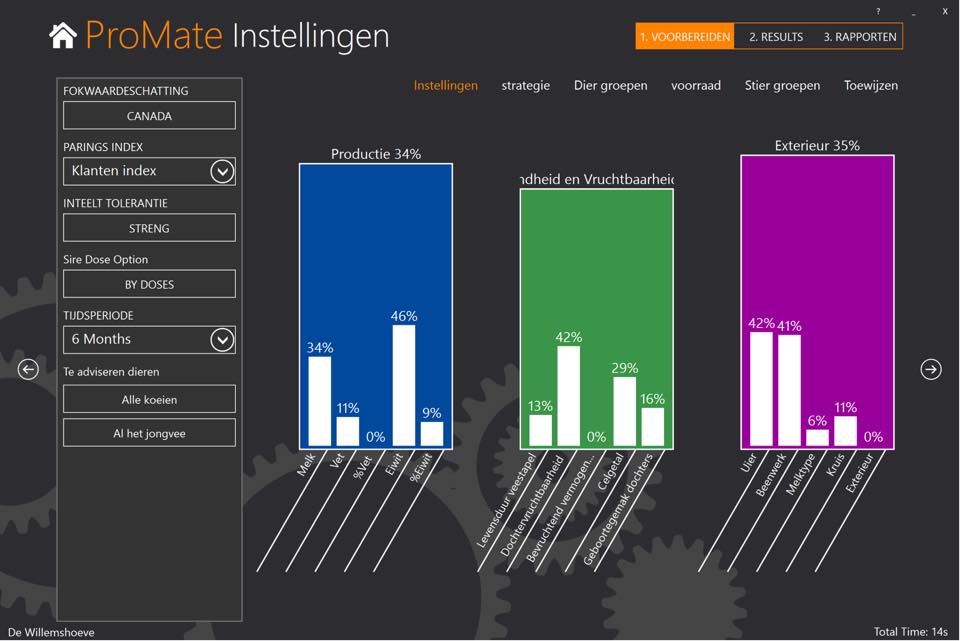Adjust the Melktype 6% bar

coord(817,438)
